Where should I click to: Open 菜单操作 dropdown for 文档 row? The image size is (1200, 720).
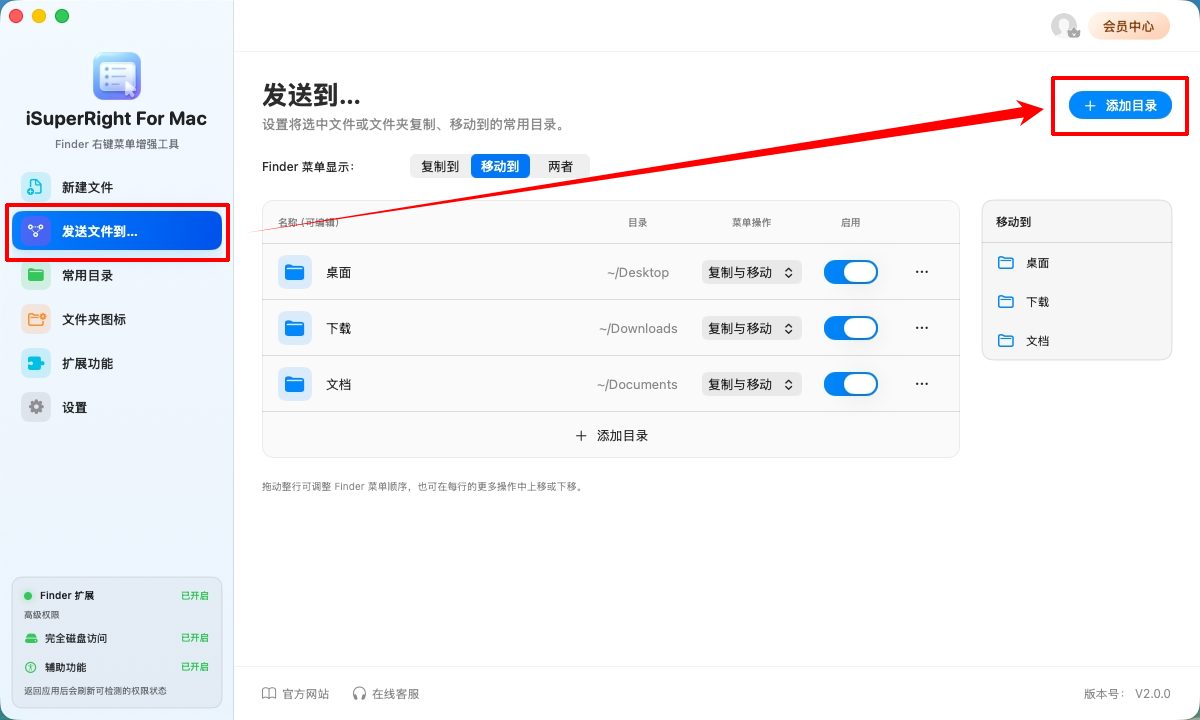tap(751, 384)
